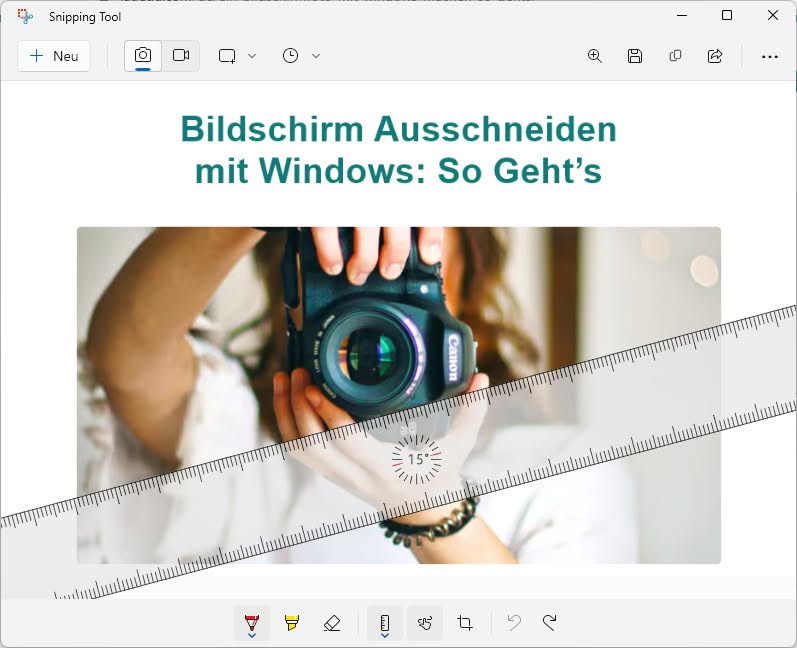The width and height of the screenshot is (797, 648).
Task: Click the zoom magnifier icon
Action: 595,56
